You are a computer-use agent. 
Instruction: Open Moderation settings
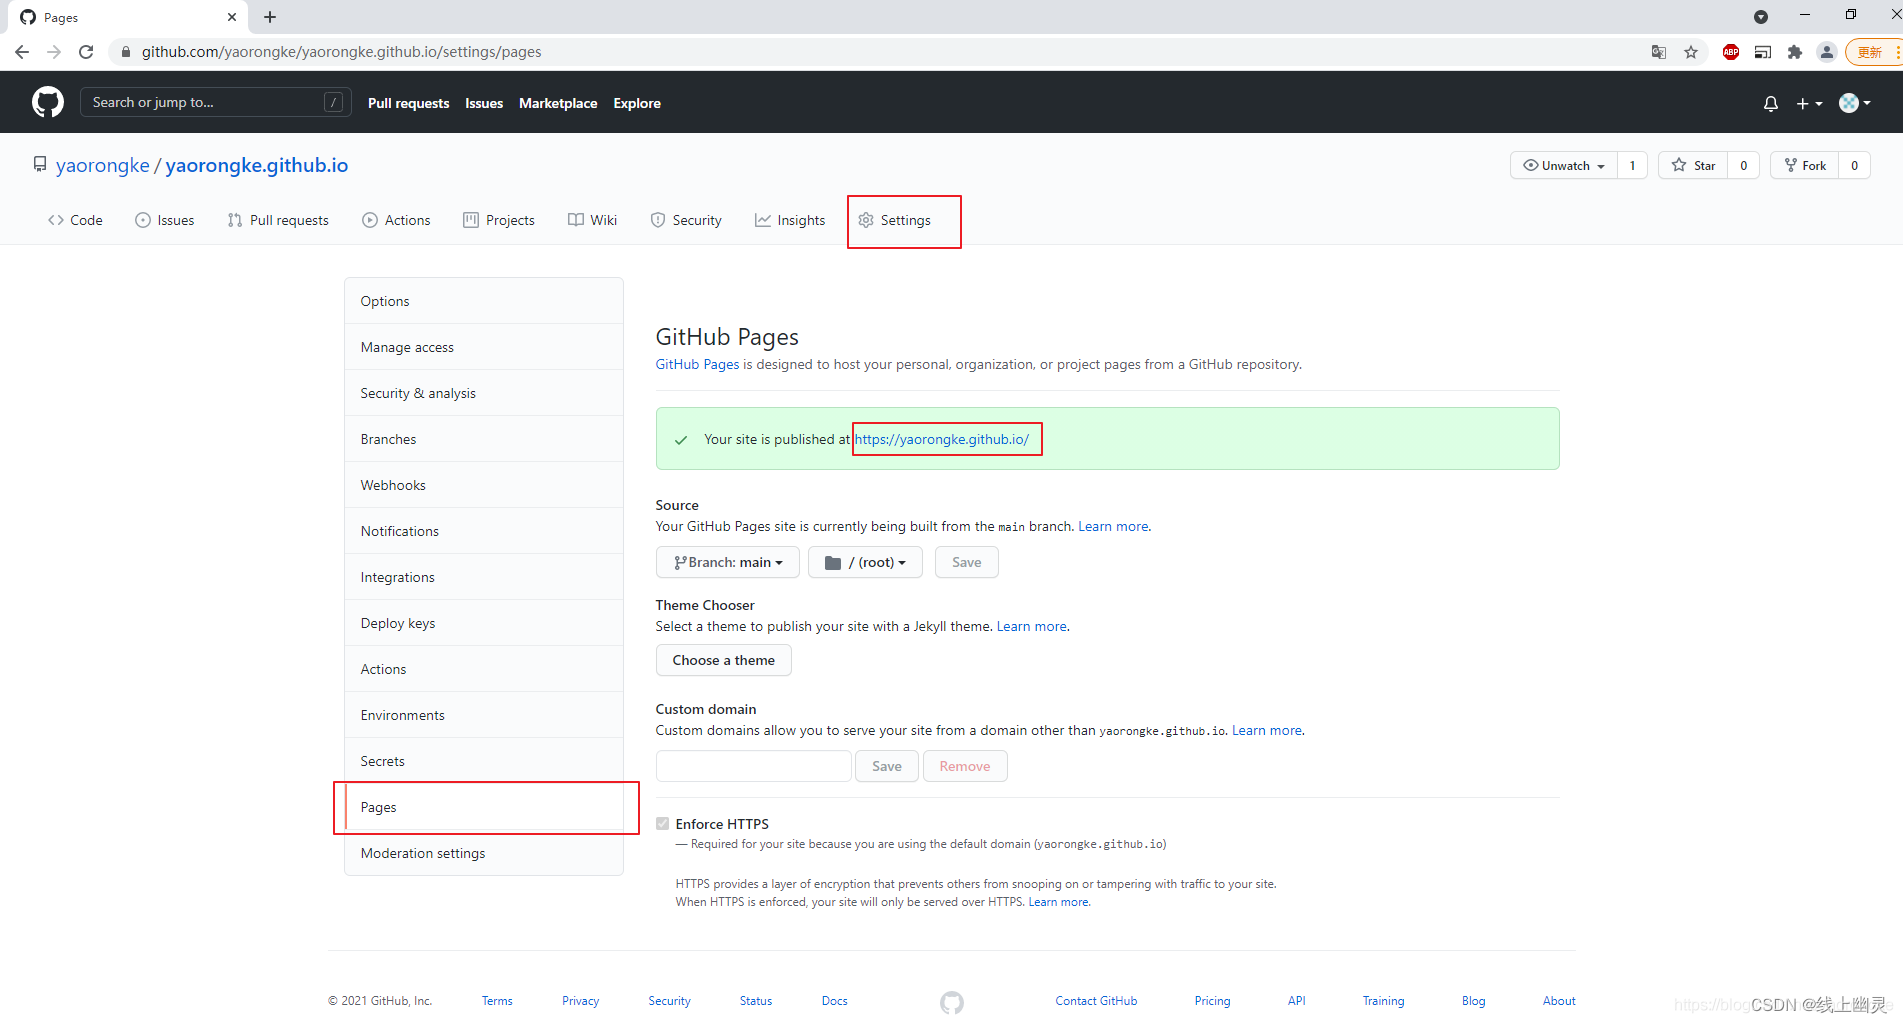[484, 853]
